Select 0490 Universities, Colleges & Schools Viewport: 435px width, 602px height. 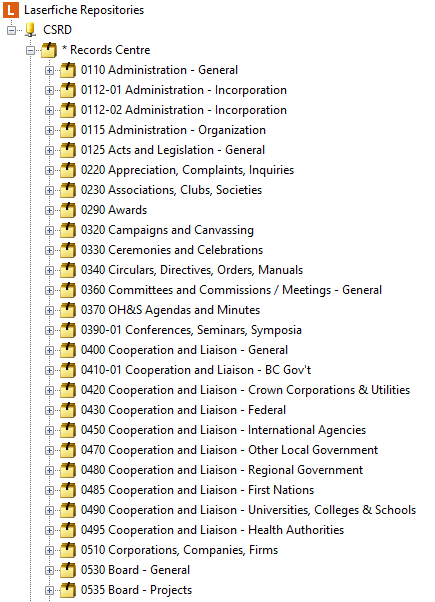click(x=248, y=510)
